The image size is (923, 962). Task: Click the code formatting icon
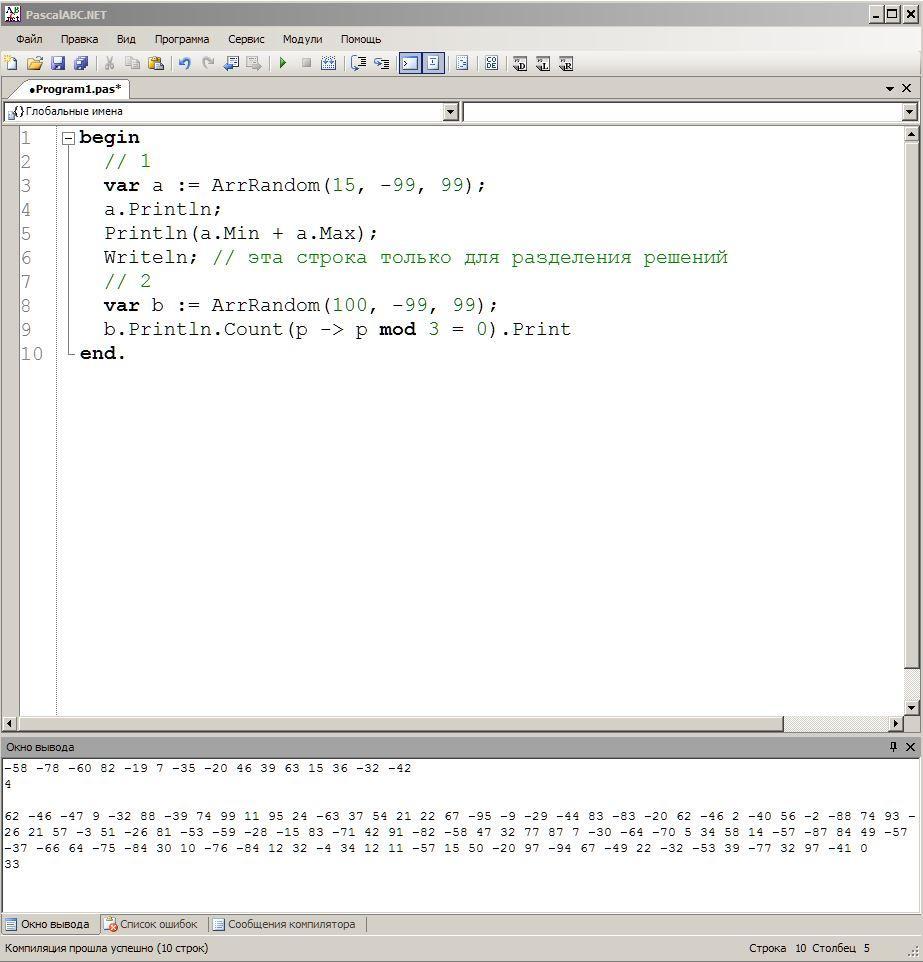[x=463, y=63]
